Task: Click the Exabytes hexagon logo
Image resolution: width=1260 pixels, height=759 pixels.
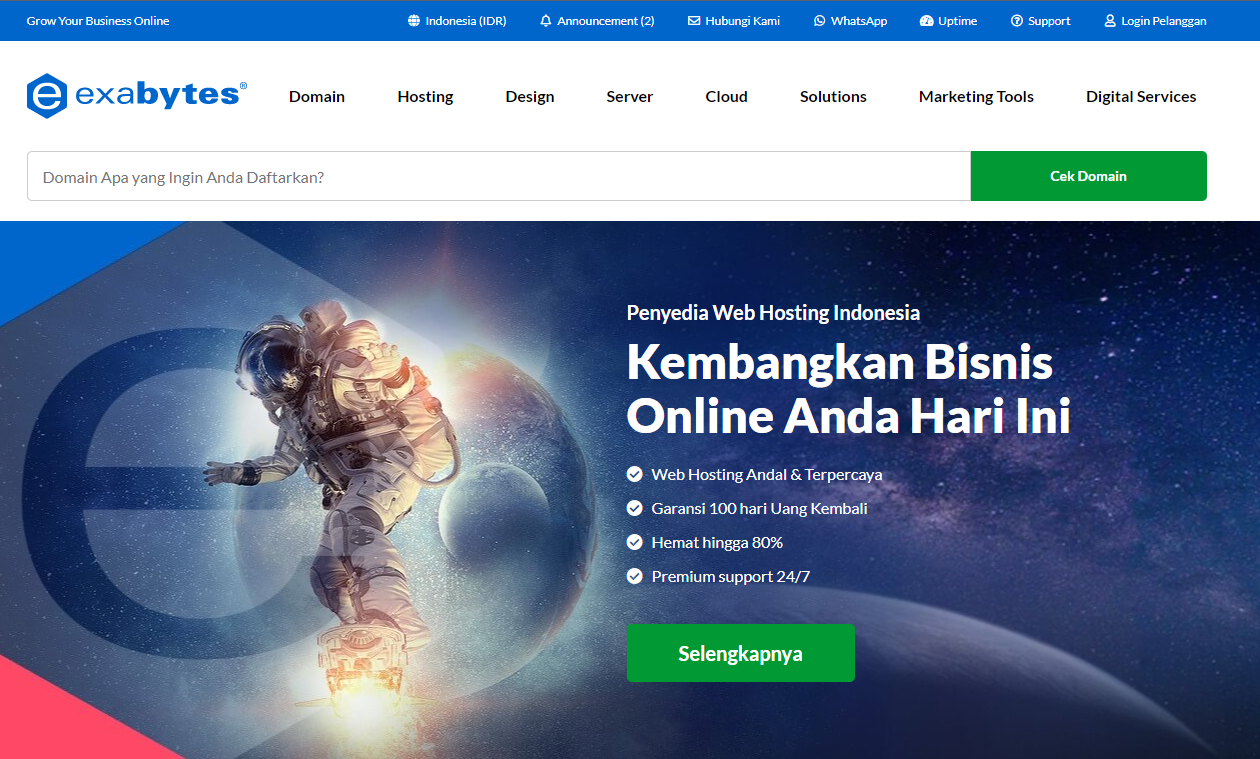Action: pos(47,96)
